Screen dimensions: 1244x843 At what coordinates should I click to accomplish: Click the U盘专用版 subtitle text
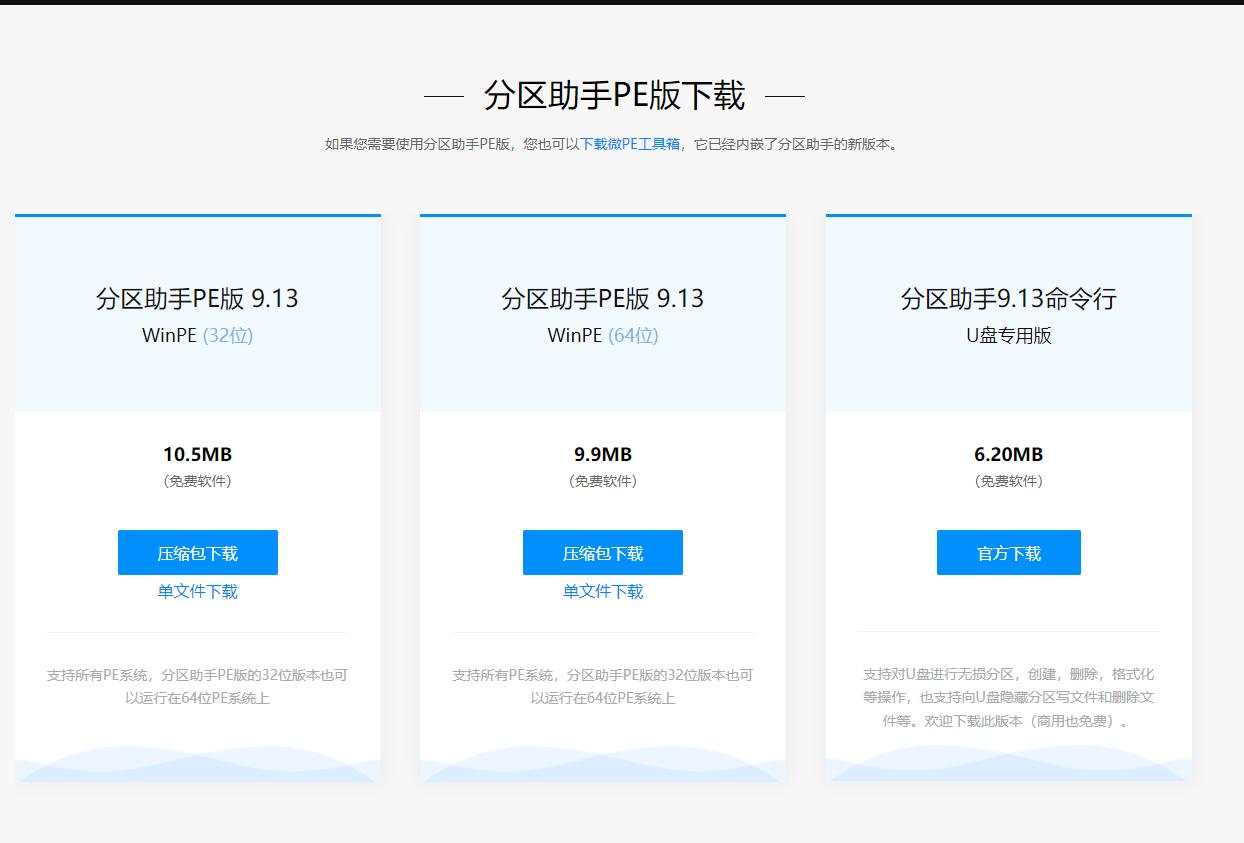[x=1007, y=336]
